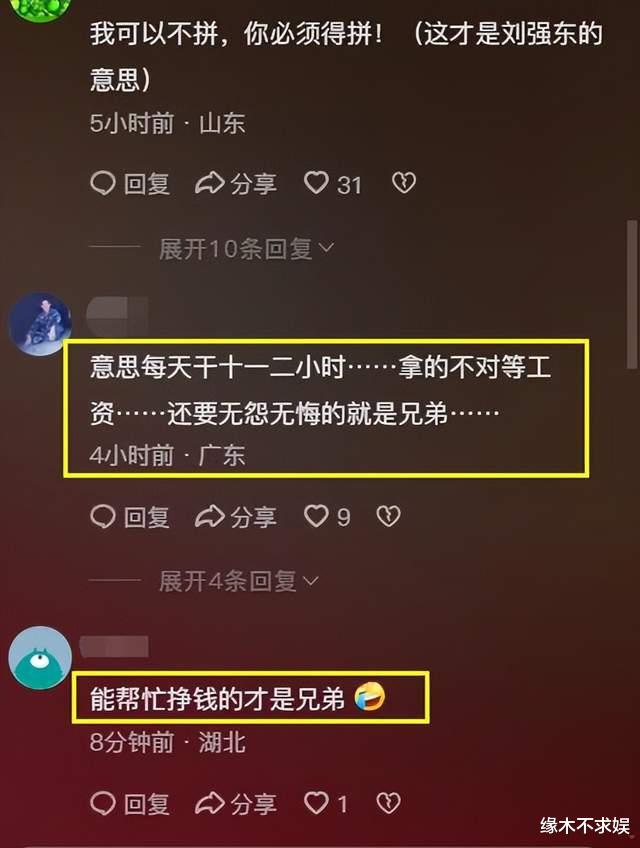Dislike the Shandong comment with broken heart
Screen dimensions: 640x848
[x=404, y=183]
